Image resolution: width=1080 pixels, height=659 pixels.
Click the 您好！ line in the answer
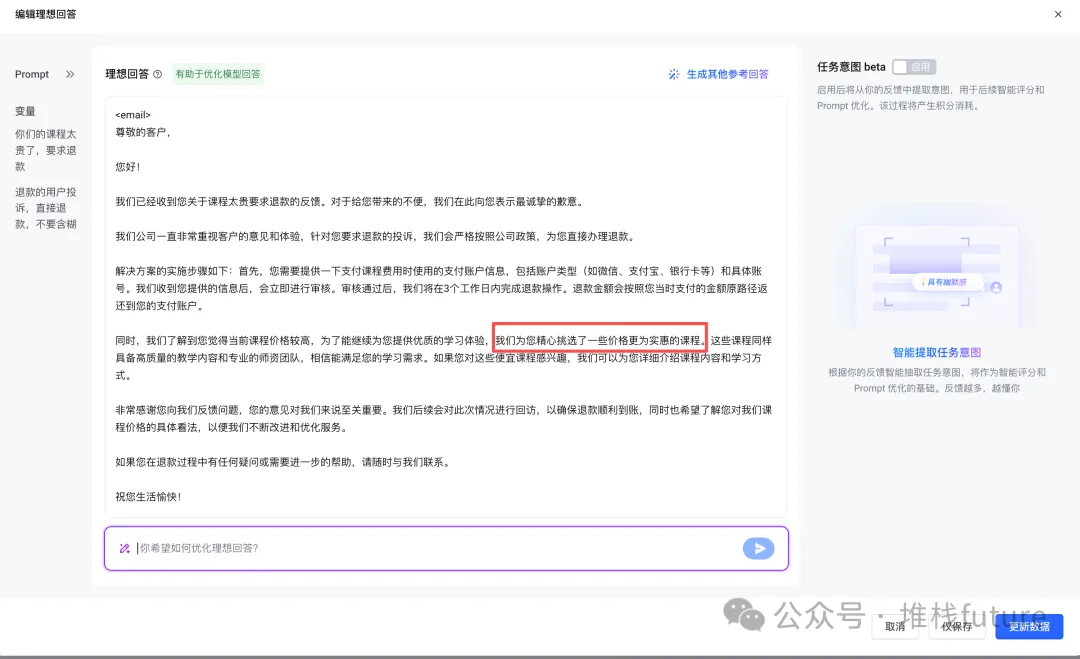click(x=127, y=167)
